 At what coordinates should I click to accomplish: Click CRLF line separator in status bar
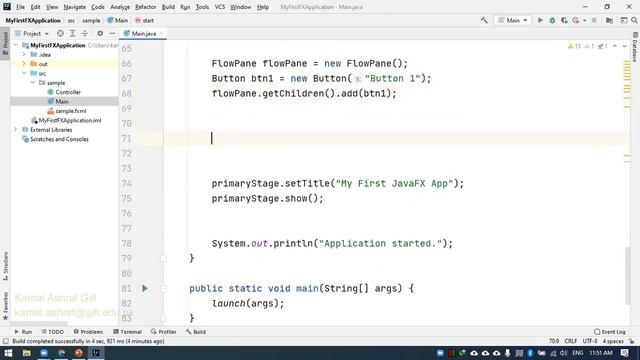tap(571, 341)
